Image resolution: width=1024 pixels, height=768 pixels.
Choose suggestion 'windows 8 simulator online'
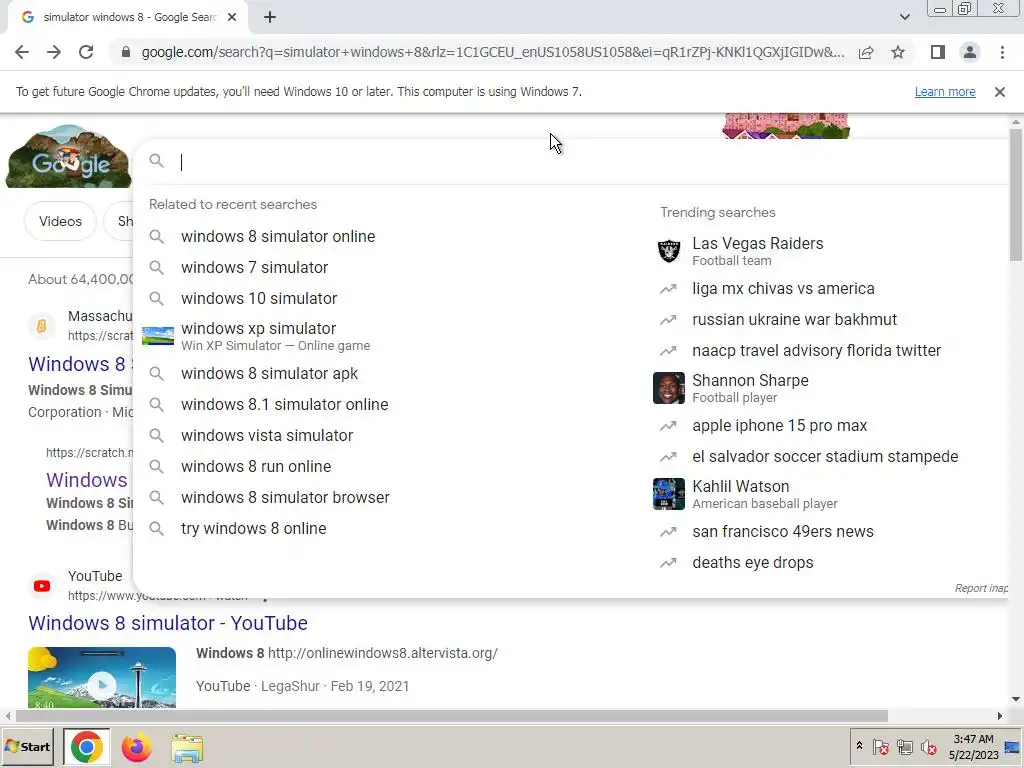(278, 236)
